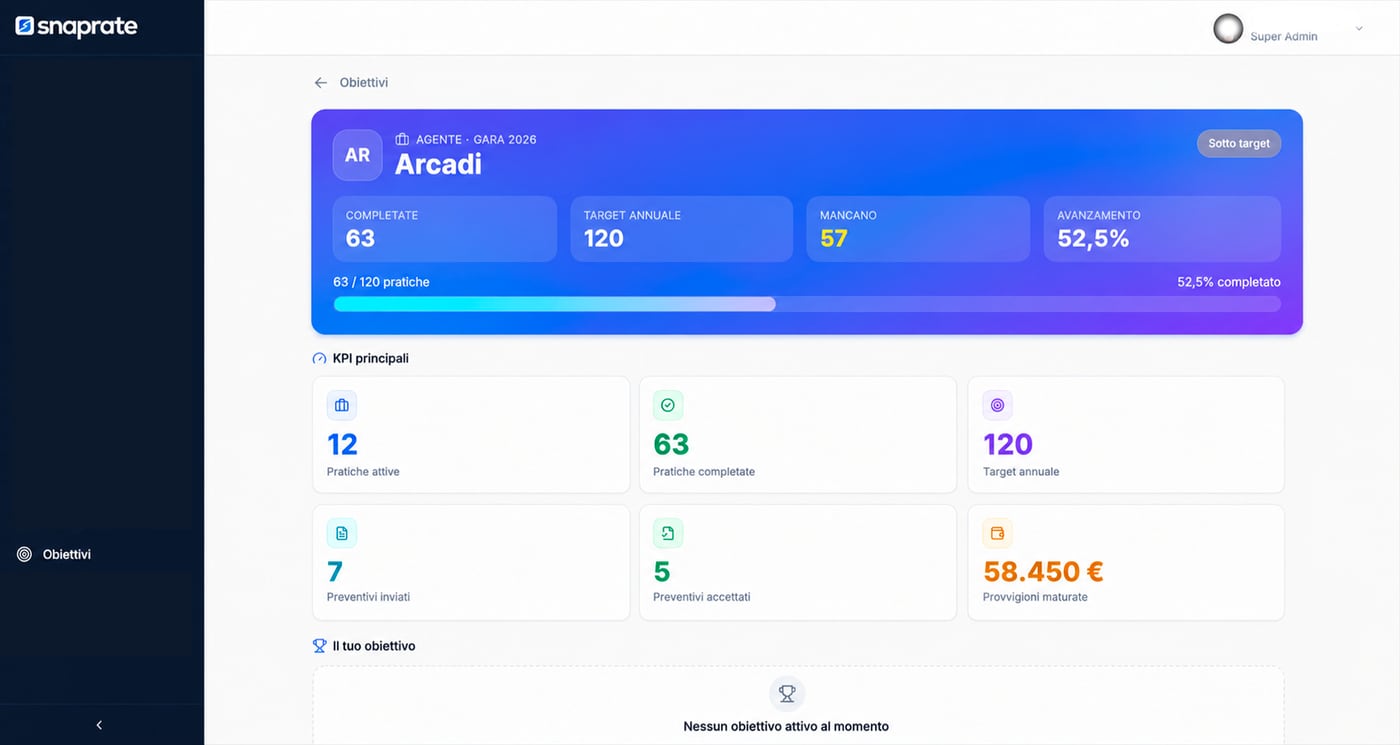The image size is (1400, 745).
Task: Open the Mancano 57 stat box
Action: tap(918, 229)
